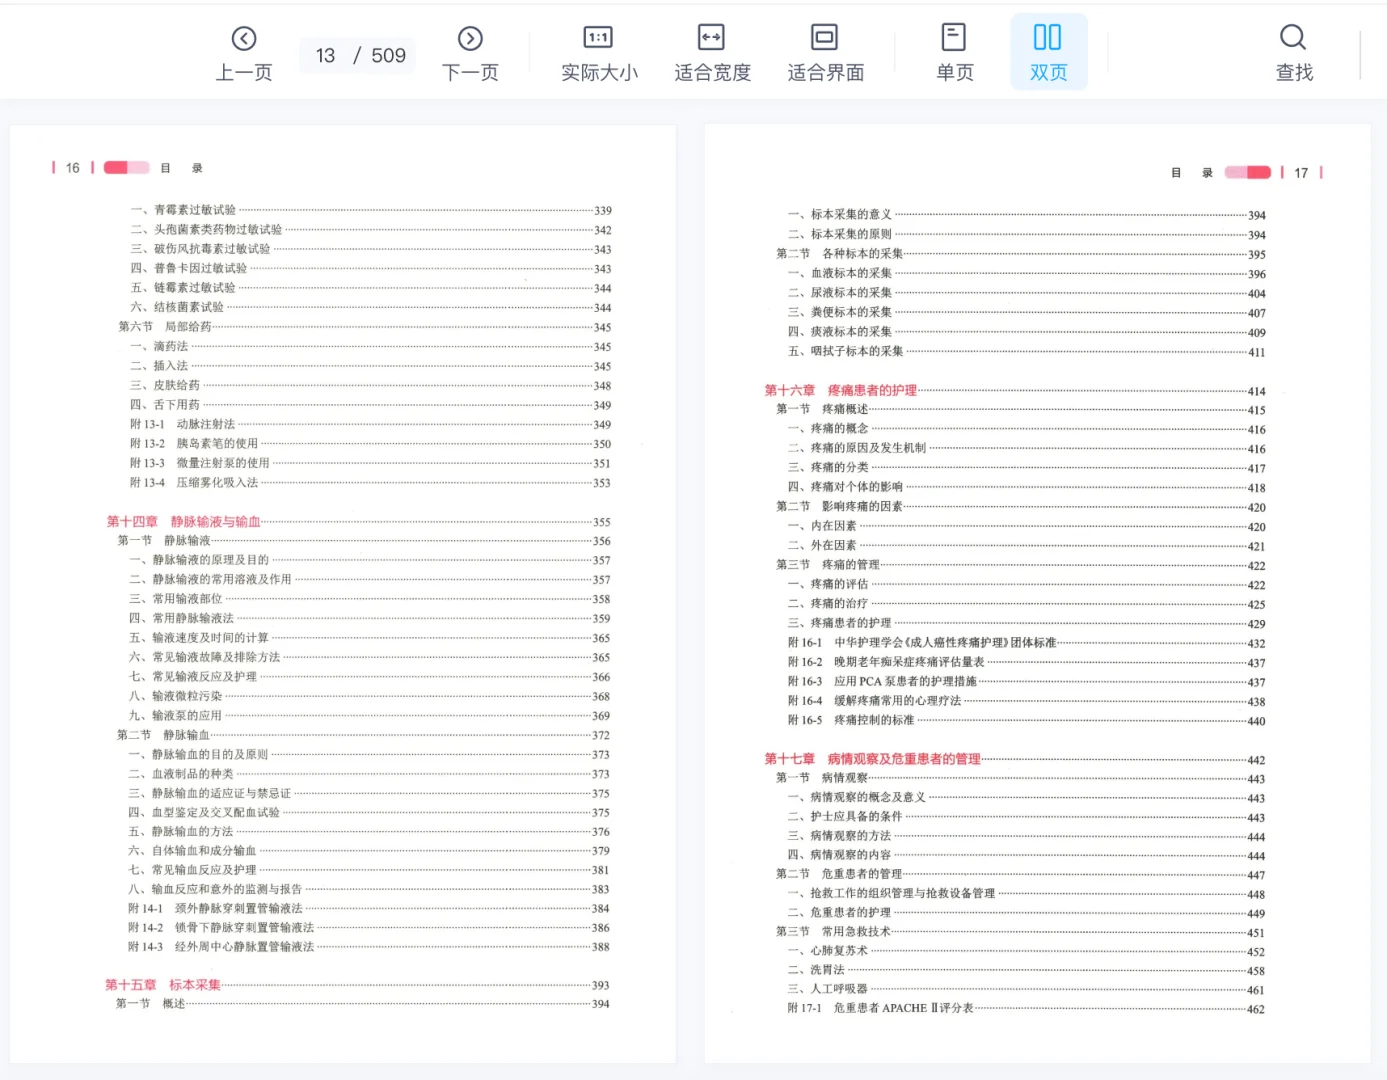Click chapter heading 第十五章 标本采集
The width and height of the screenshot is (1387, 1080).
pos(163,985)
